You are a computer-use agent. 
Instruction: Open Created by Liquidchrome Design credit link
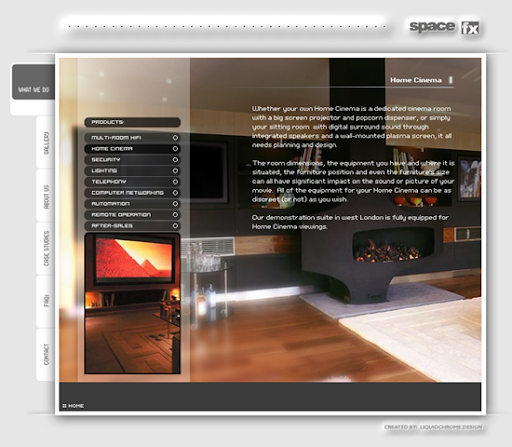pos(433,427)
